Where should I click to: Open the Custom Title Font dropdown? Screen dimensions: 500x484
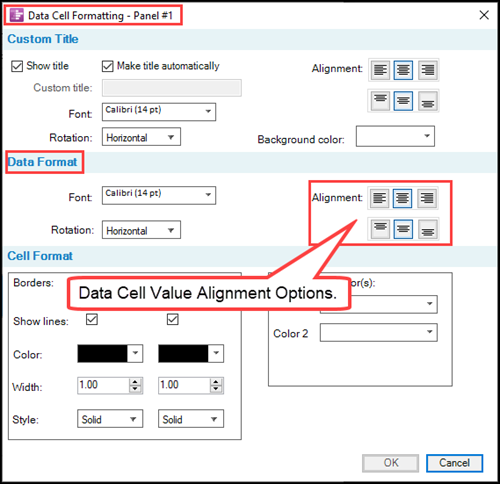pos(159,112)
